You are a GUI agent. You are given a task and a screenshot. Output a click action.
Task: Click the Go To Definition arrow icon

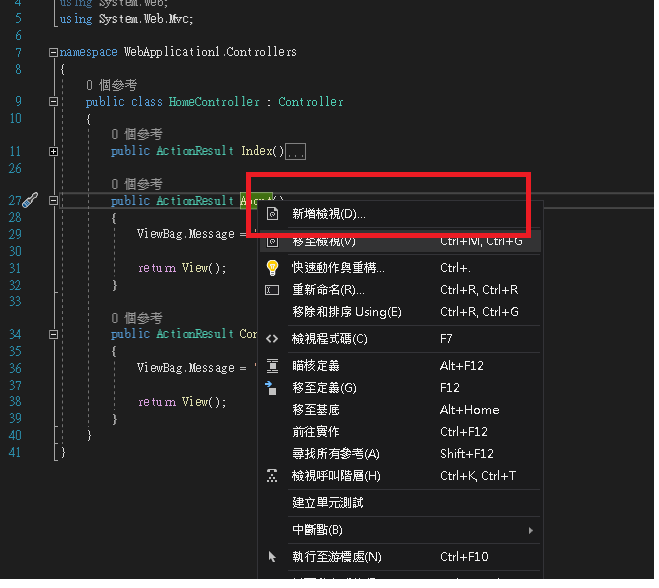(x=273, y=390)
